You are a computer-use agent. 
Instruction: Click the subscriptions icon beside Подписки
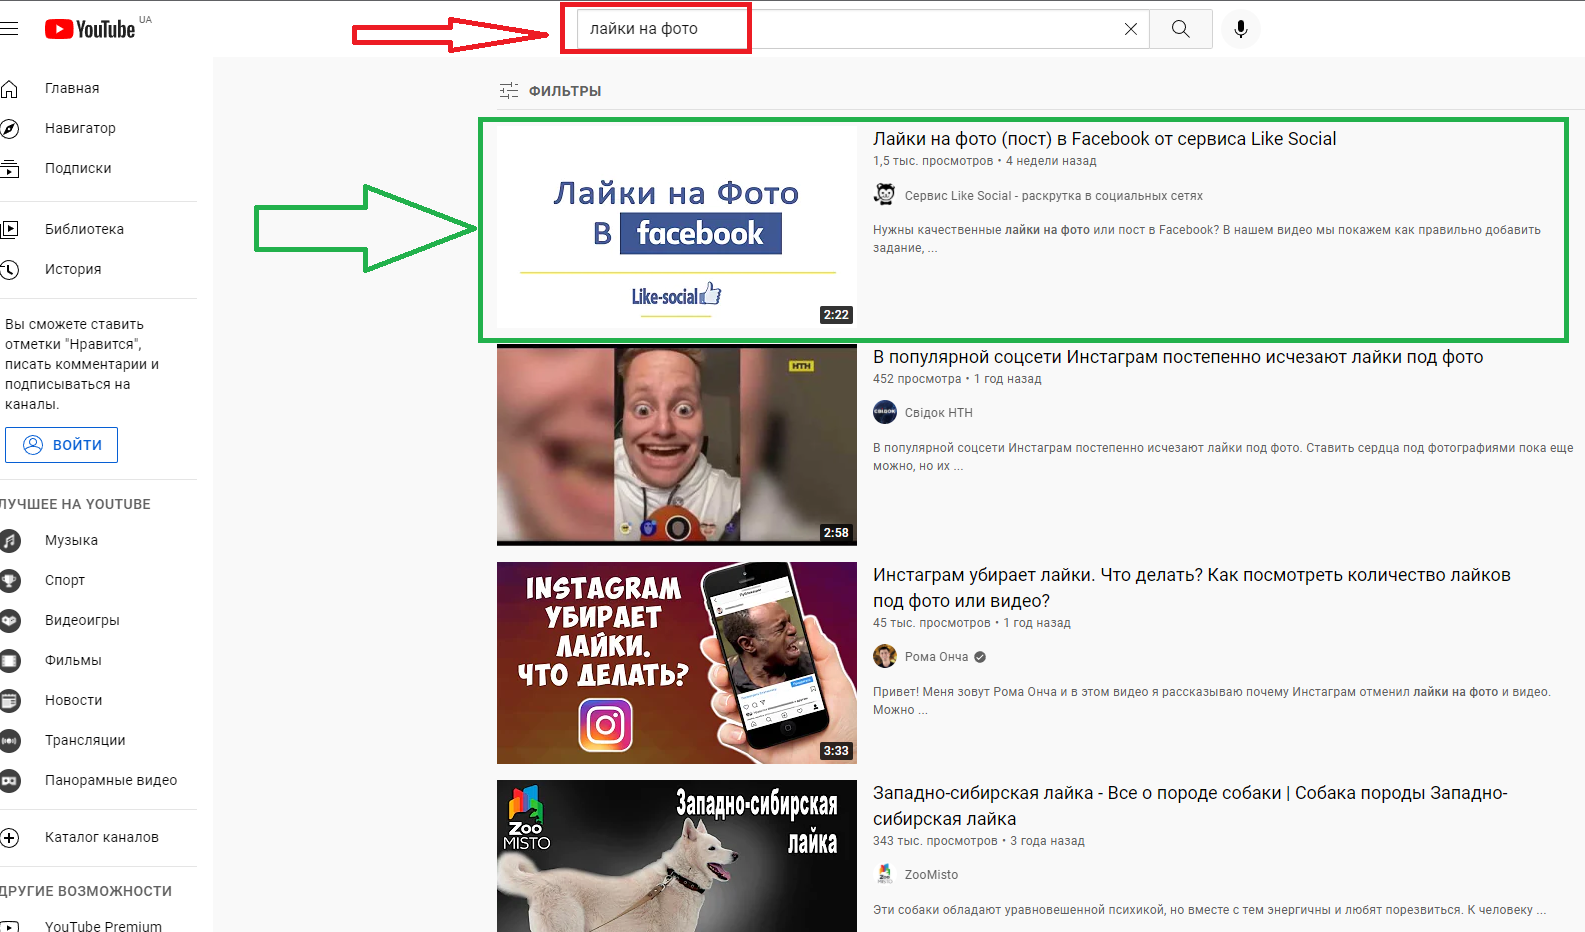pyautogui.click(x=9, y=168)
